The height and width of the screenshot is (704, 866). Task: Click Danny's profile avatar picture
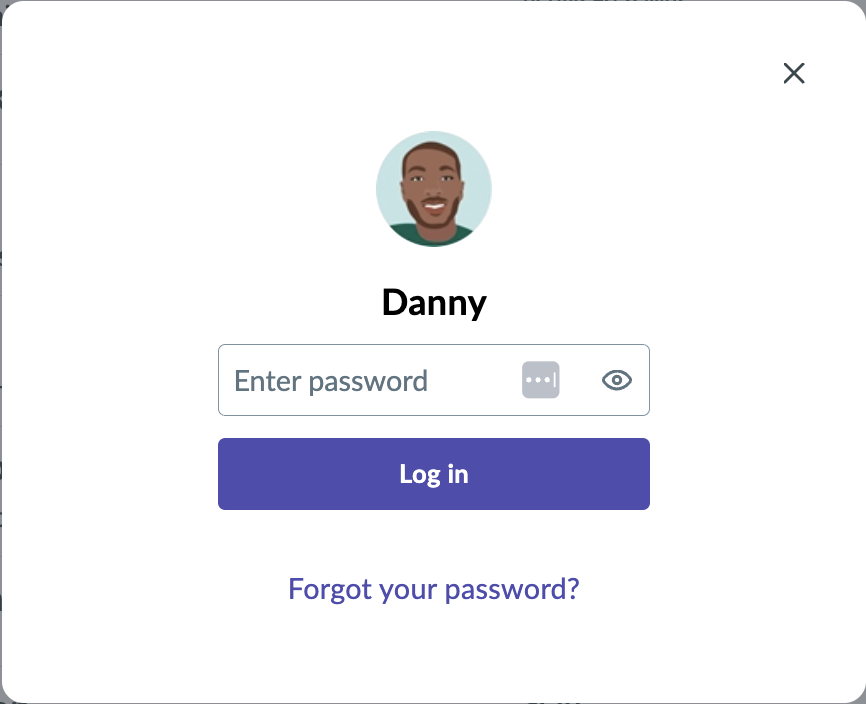point(434,189)
